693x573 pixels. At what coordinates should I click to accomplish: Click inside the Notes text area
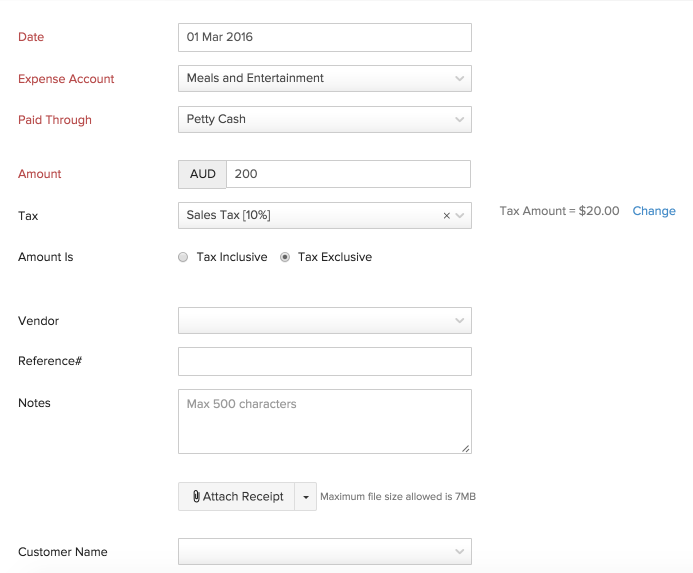point(324,421)
